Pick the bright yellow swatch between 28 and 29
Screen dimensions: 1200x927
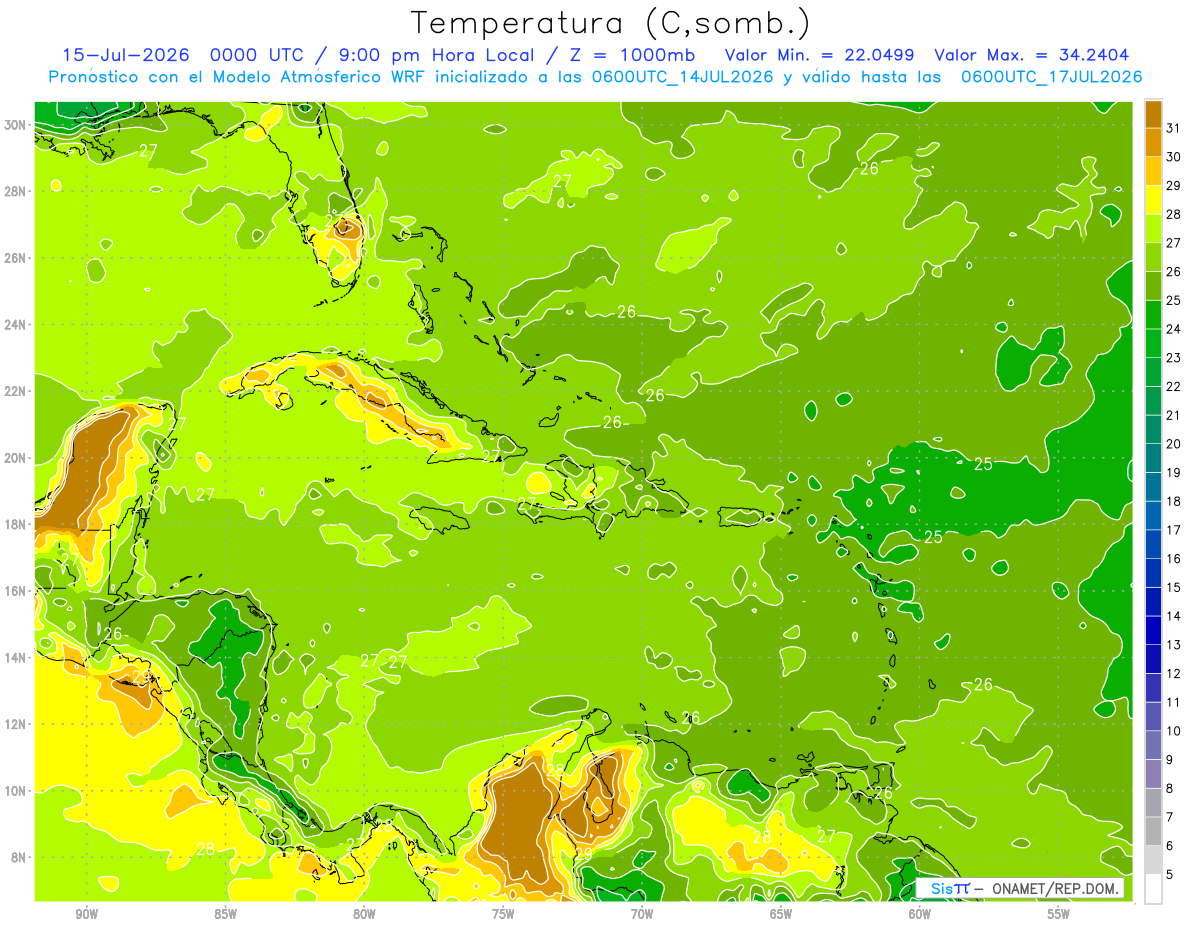1153,200
